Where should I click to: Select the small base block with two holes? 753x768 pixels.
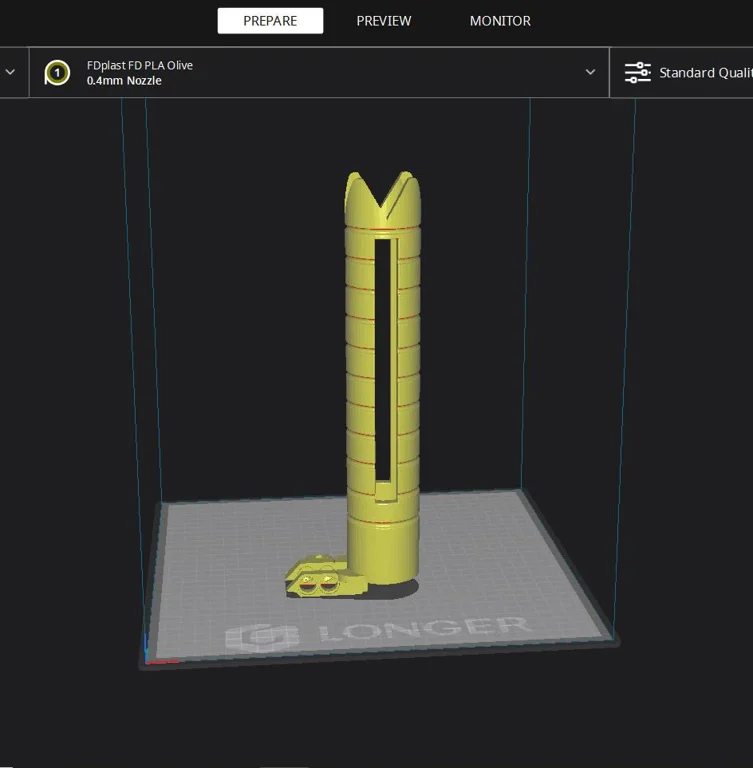coord(318,581)
